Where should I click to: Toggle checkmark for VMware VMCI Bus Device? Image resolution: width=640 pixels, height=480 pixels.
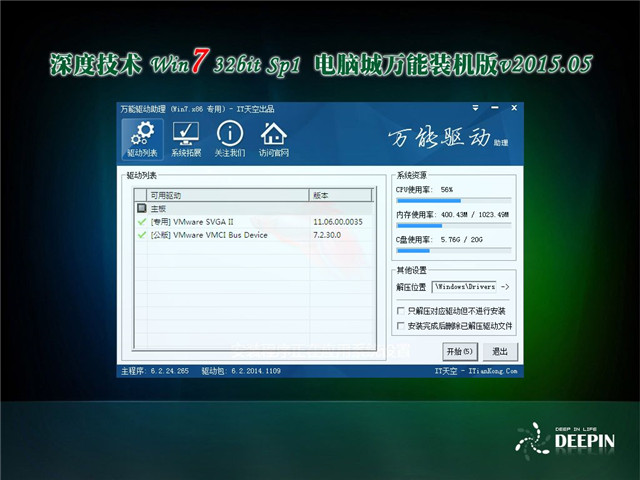[142, 235]
